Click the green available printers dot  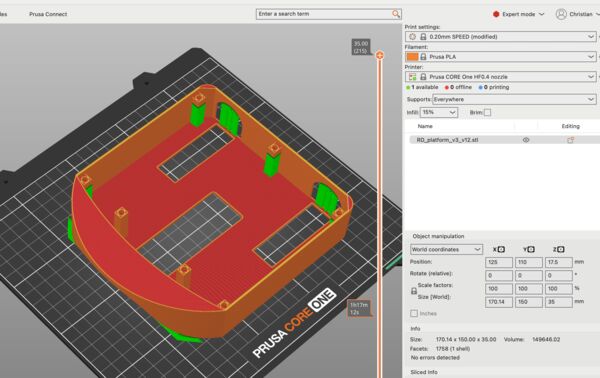[x=408, y=88]
